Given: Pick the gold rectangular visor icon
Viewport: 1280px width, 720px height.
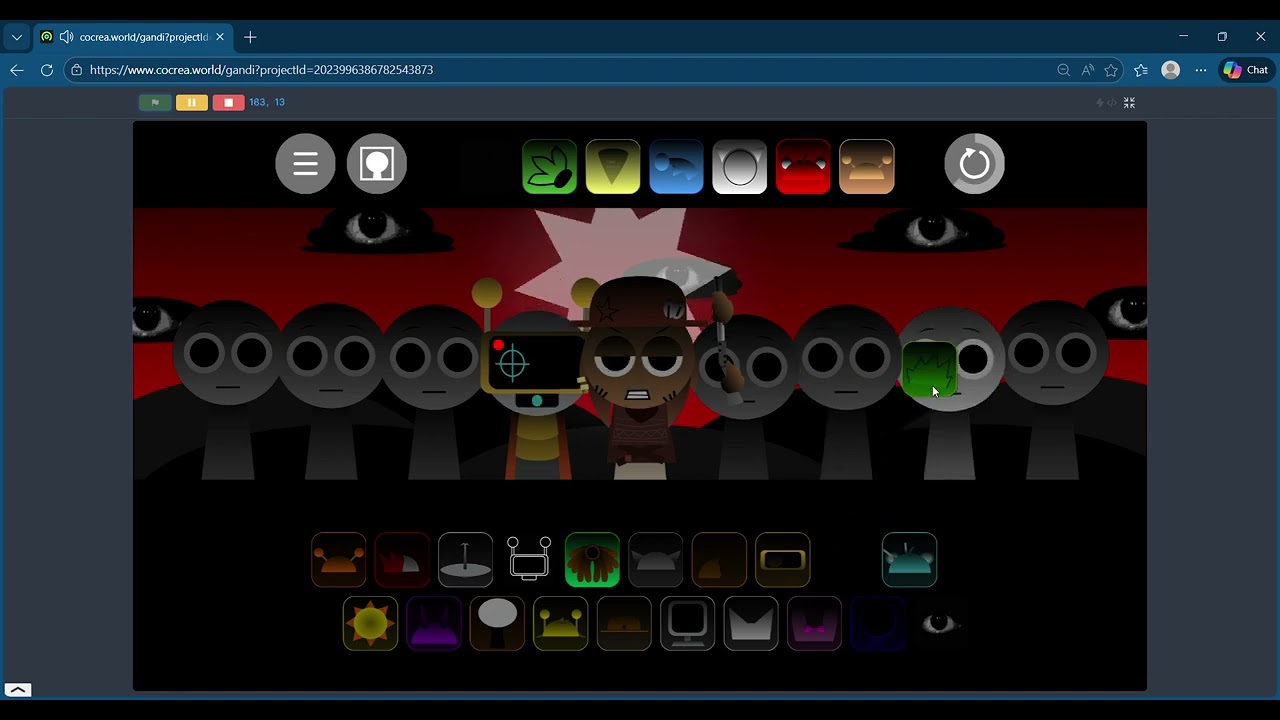Looking at the screenshot, I should tap(782, 560).
